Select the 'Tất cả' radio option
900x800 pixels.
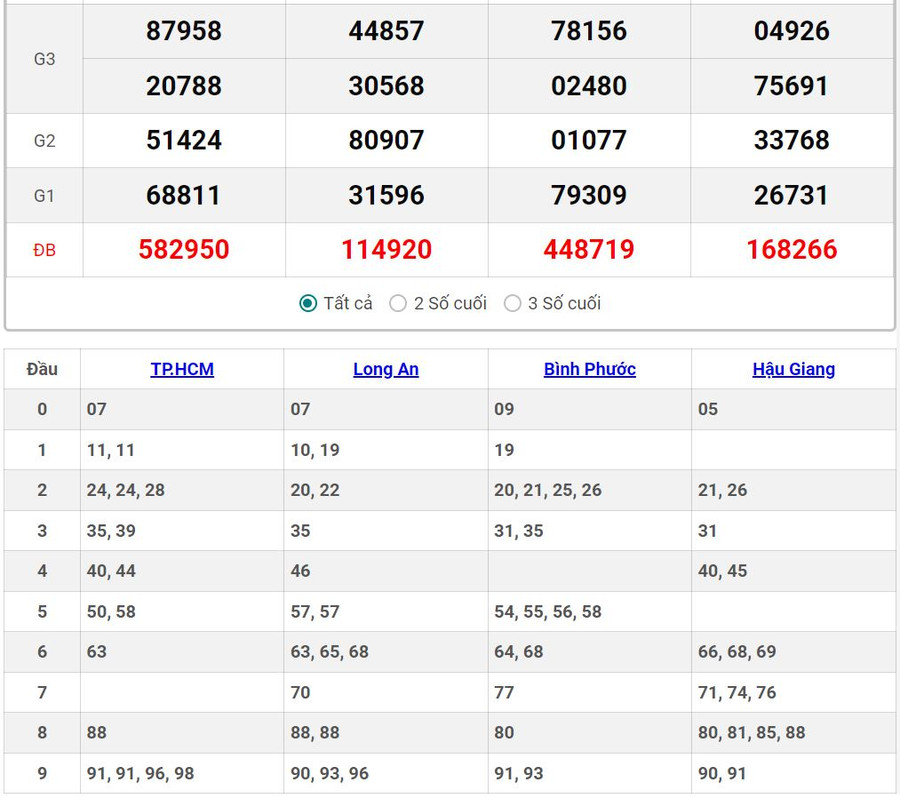coord(309,303)
